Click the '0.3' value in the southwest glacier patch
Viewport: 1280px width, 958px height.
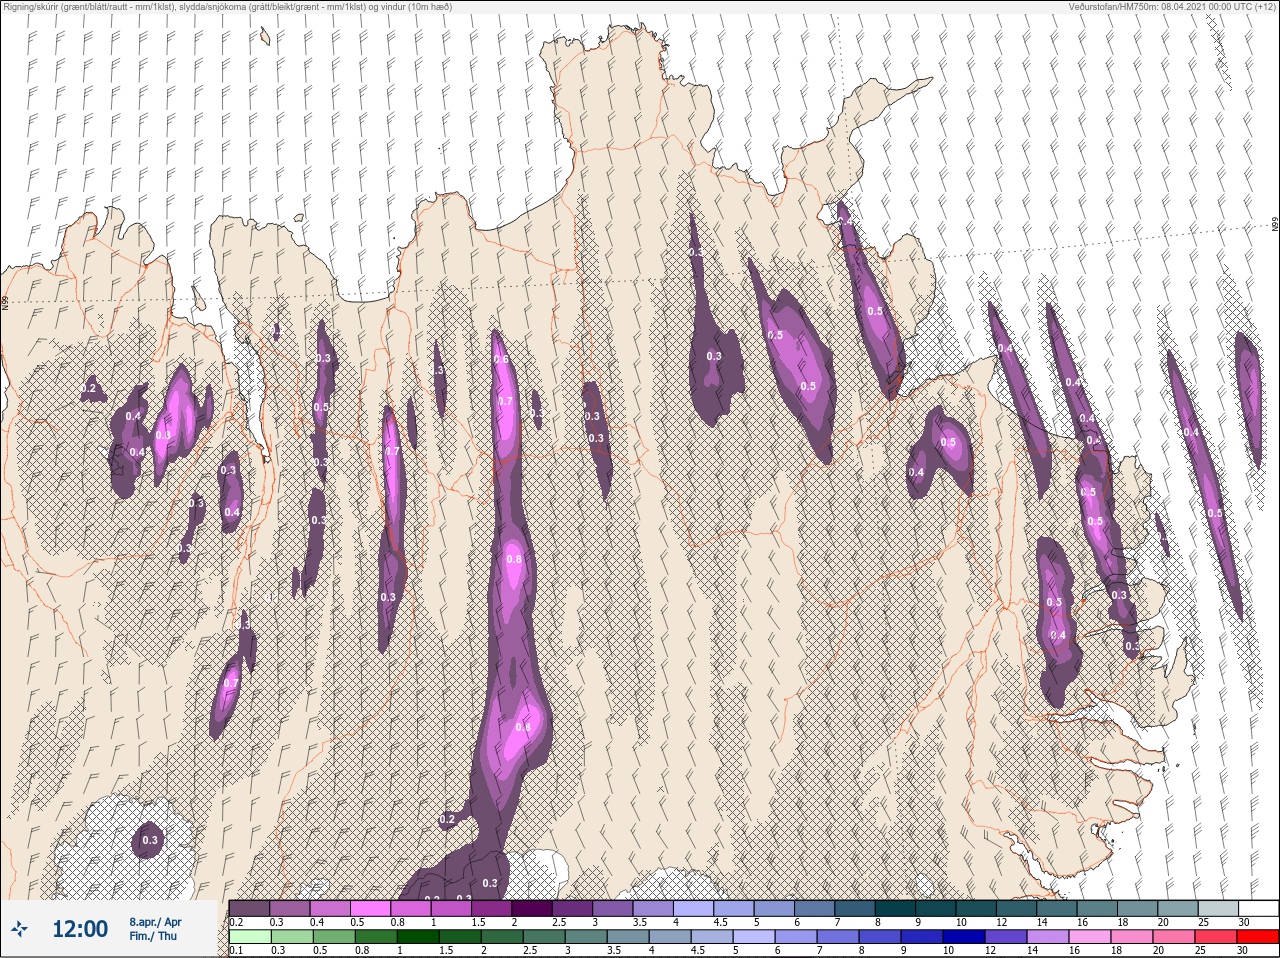point(150,840)
